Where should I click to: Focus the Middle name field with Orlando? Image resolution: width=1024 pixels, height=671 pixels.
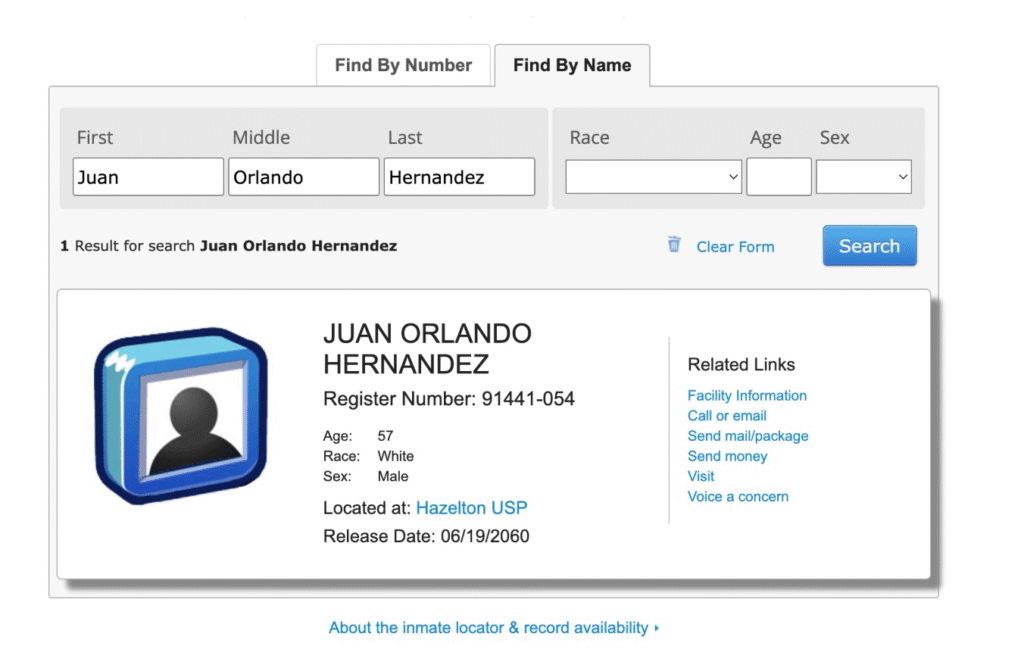pos(304,177)
